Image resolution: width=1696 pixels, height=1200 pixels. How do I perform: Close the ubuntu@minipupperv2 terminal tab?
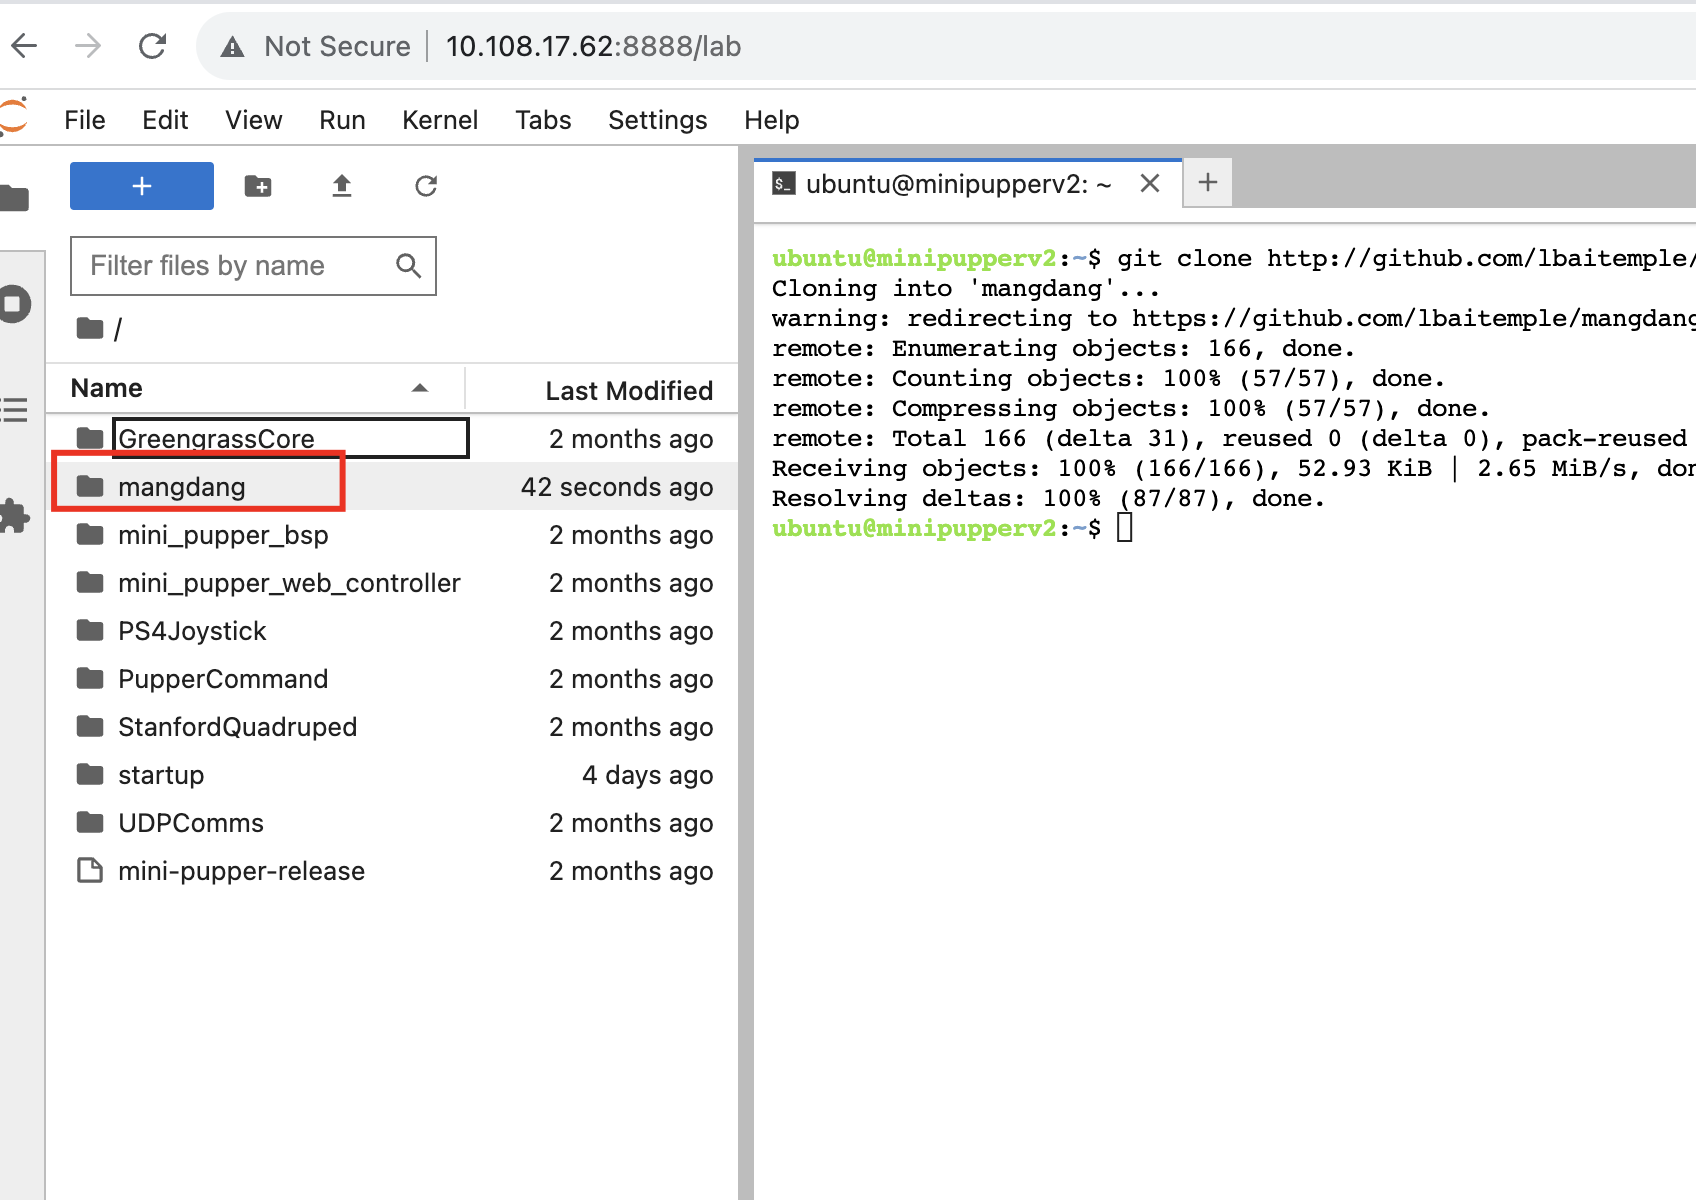pyautogui.click(x=1150, y=184)
